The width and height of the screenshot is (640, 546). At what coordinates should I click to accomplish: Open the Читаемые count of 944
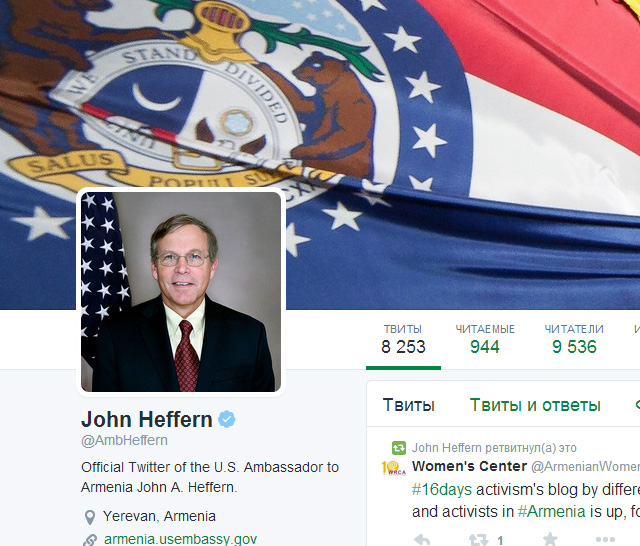[x=485, y=341]
